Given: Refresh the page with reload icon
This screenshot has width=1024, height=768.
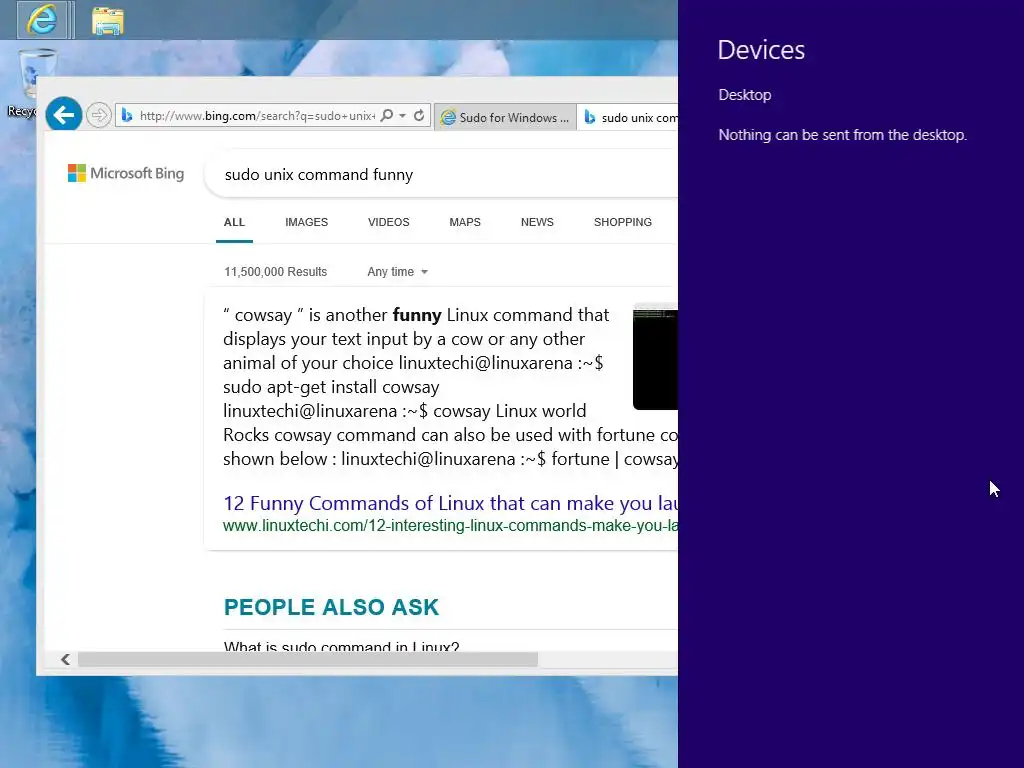Looking at the screenshot, I should pyautogui.click(x=419, y=116).
